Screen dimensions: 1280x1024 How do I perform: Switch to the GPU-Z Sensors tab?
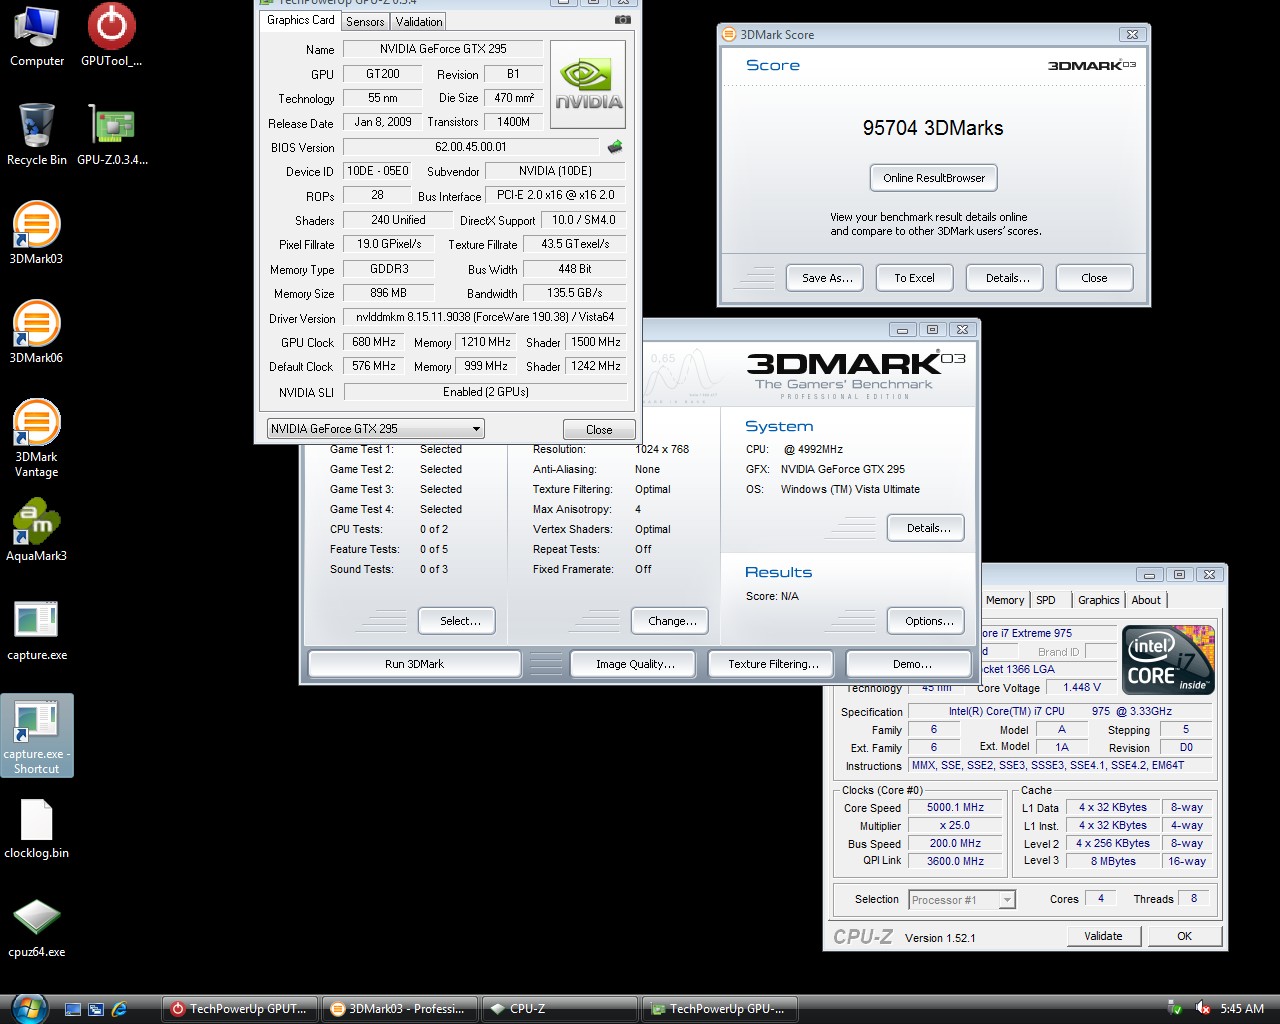(x=365, y=21)
